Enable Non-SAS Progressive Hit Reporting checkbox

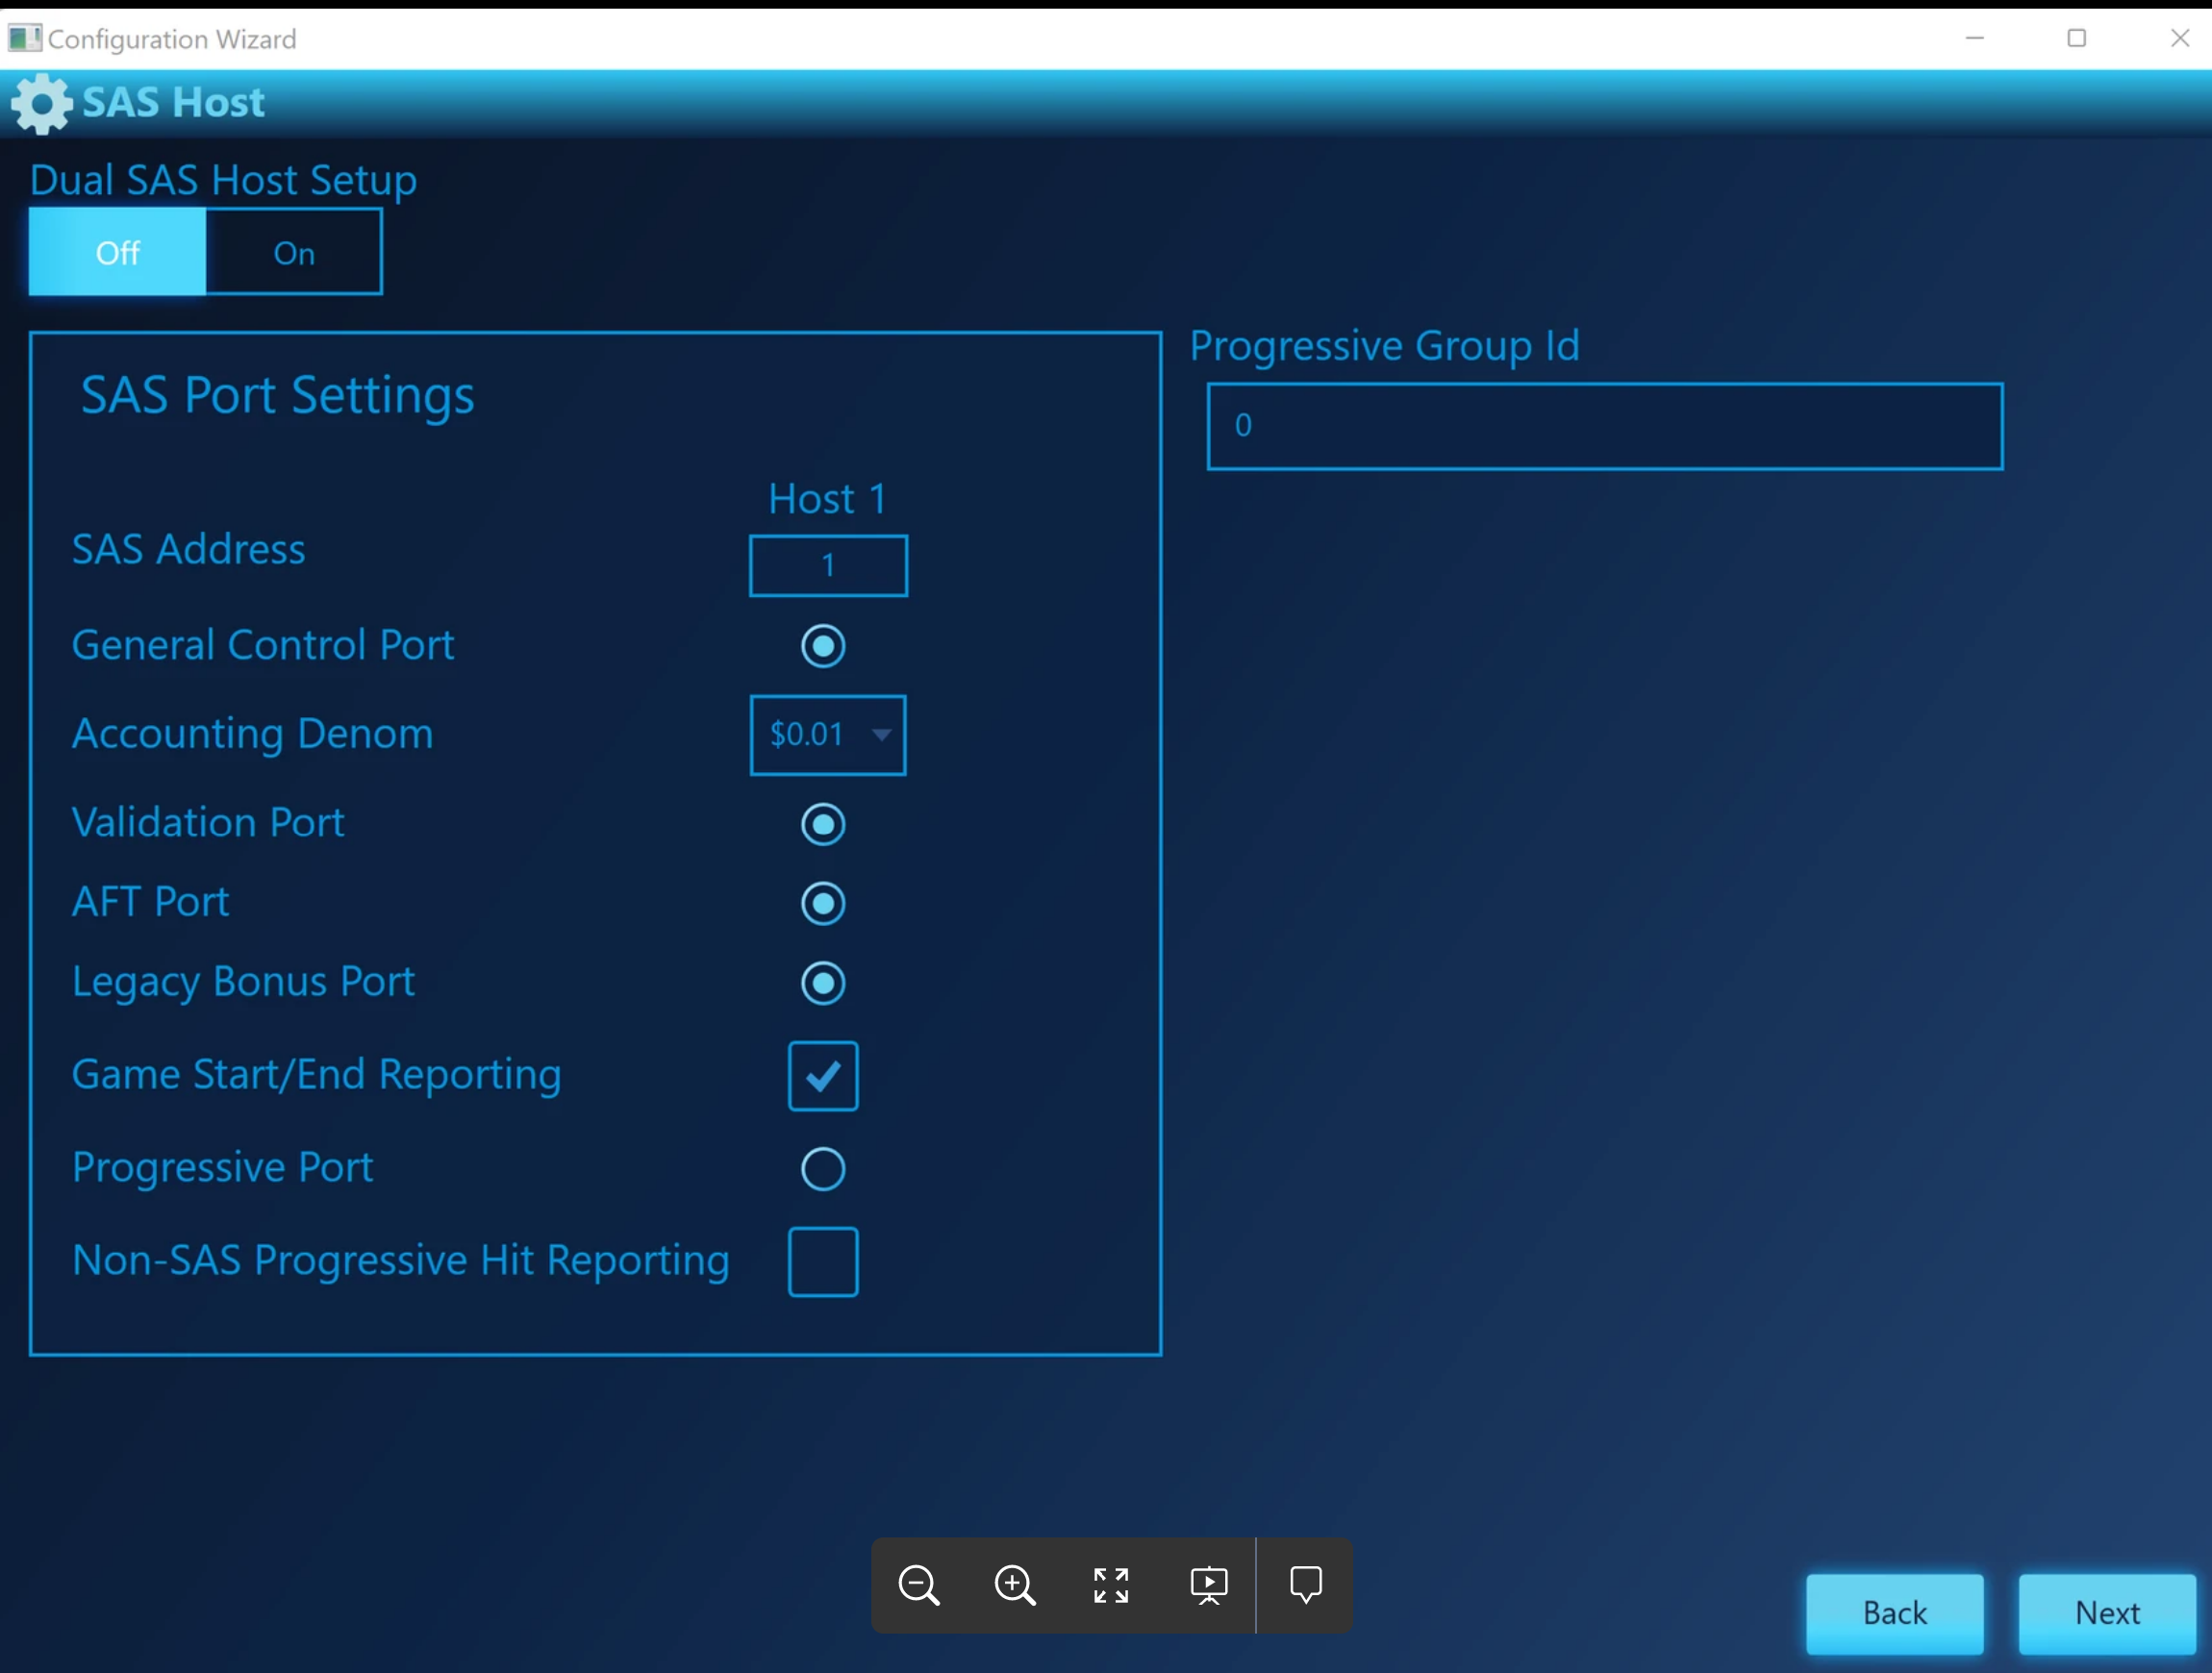pyautogui.click(x=822, y=1262)
